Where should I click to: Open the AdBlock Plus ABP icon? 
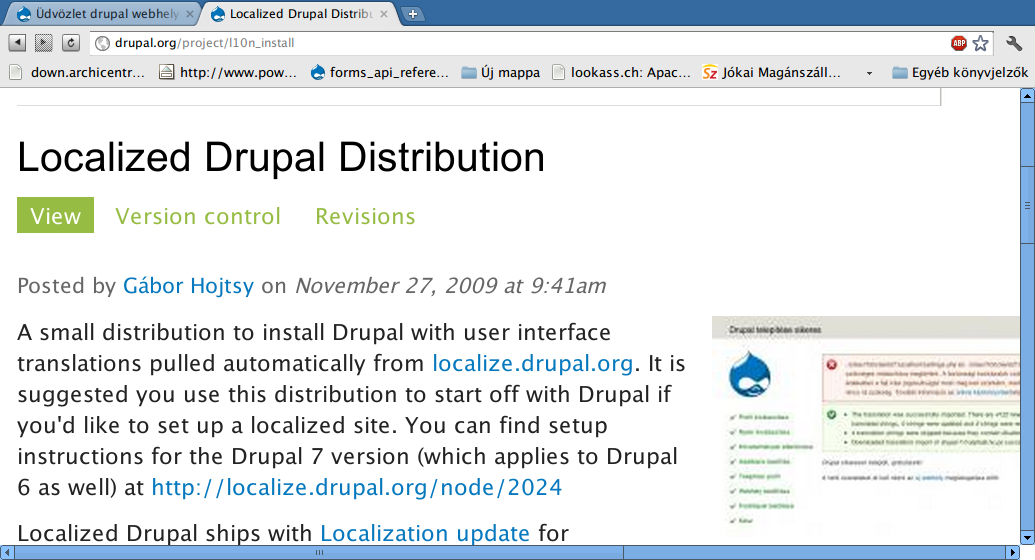[958, 44]
